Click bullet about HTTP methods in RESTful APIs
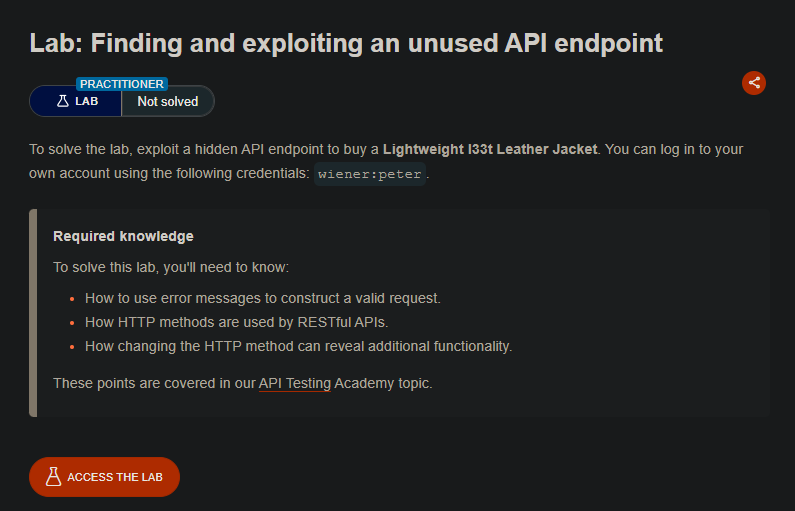This screenshot has height=511, width=795. (x=236, y=322)
